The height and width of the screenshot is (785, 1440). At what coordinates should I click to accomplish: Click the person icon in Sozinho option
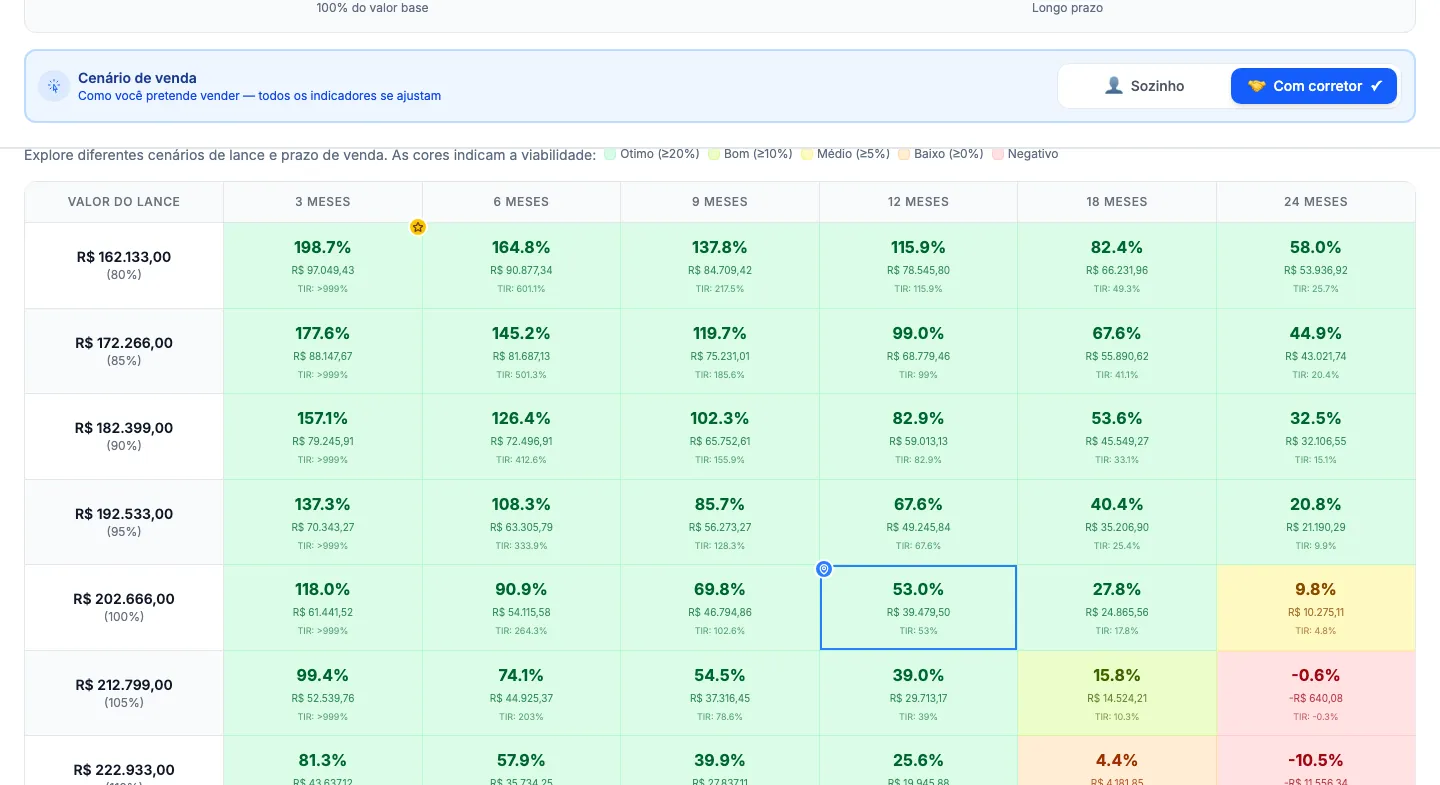point(1114,86)
